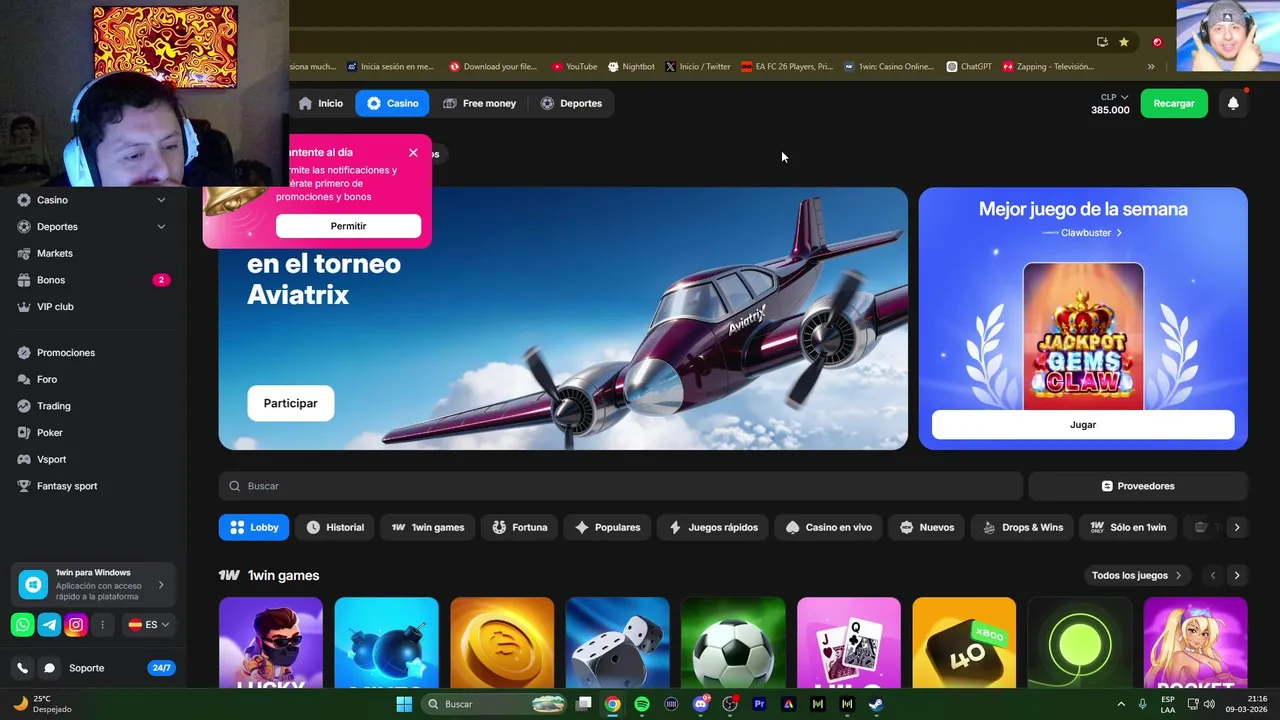Screen dimensions: 1280x720
Task: Open the WhatsApp social icon
Action: 22,625
